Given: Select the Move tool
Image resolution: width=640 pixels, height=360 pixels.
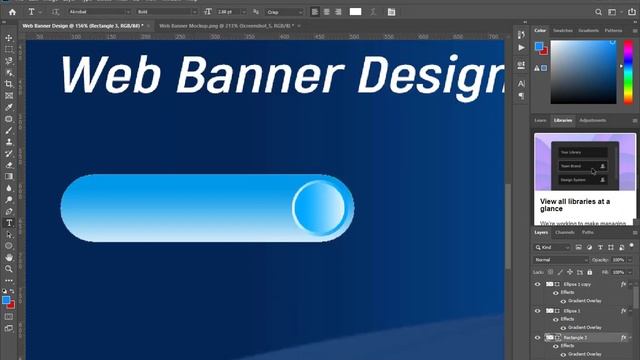Looking at the screenshot, I should click(x=9, y=38).
